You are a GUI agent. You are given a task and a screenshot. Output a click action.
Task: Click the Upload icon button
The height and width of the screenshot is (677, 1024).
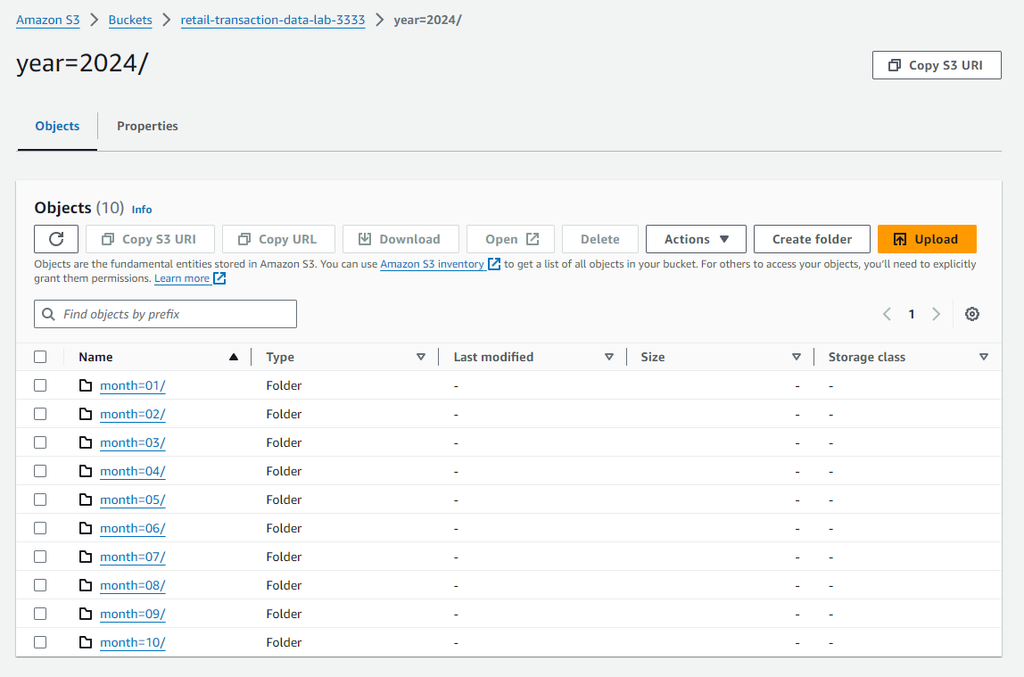click(x=926, y=238)
